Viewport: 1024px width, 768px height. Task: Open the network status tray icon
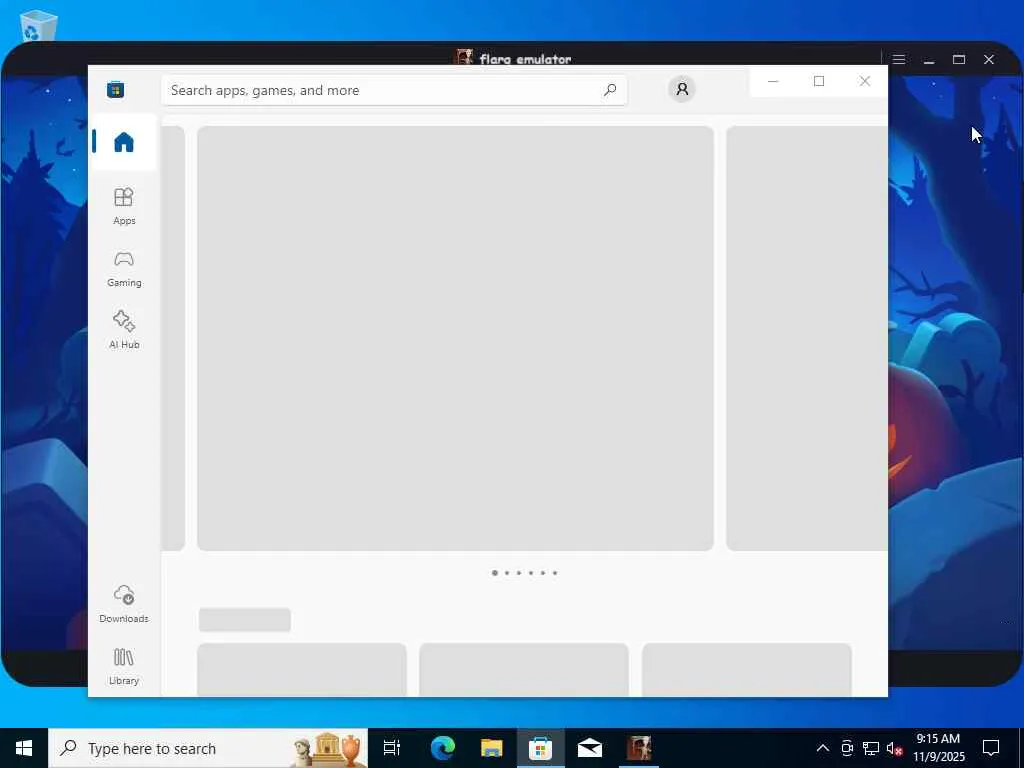(x=871, y=748)
